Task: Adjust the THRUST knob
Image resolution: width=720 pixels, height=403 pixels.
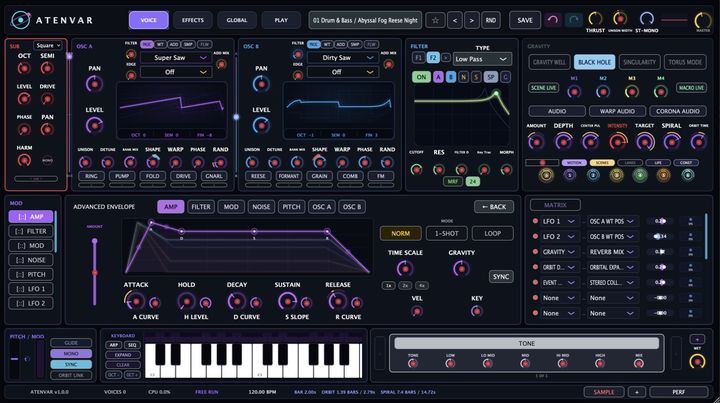Action: 595,19
